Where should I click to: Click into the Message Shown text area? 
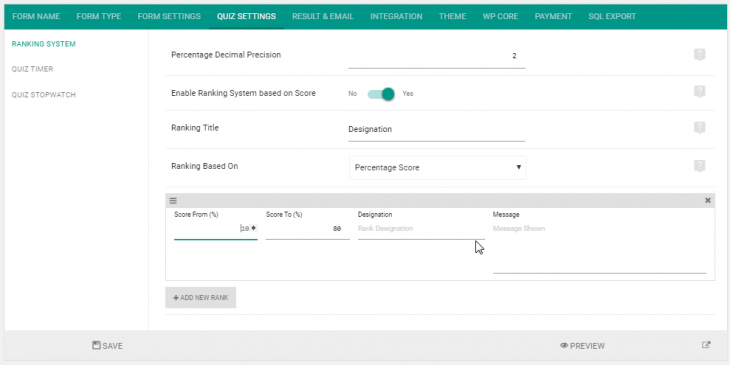coord(599,248)
